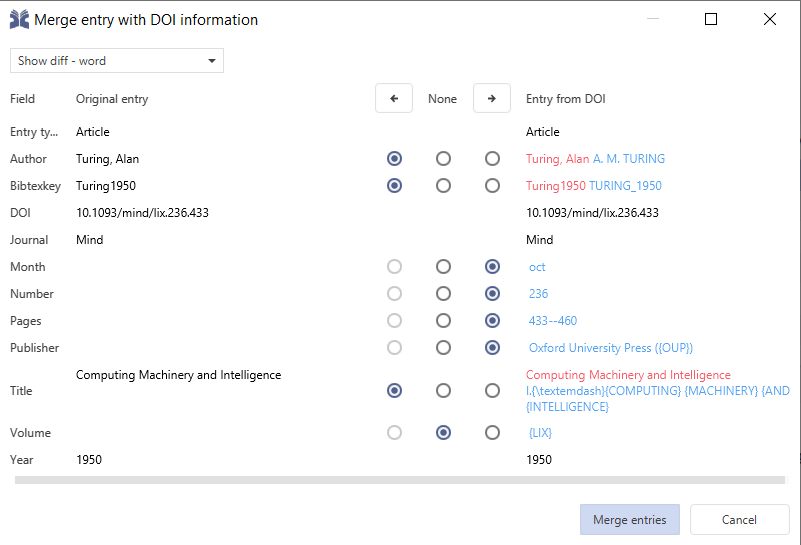Open the Show diff - word dropdown

point(117,61)
